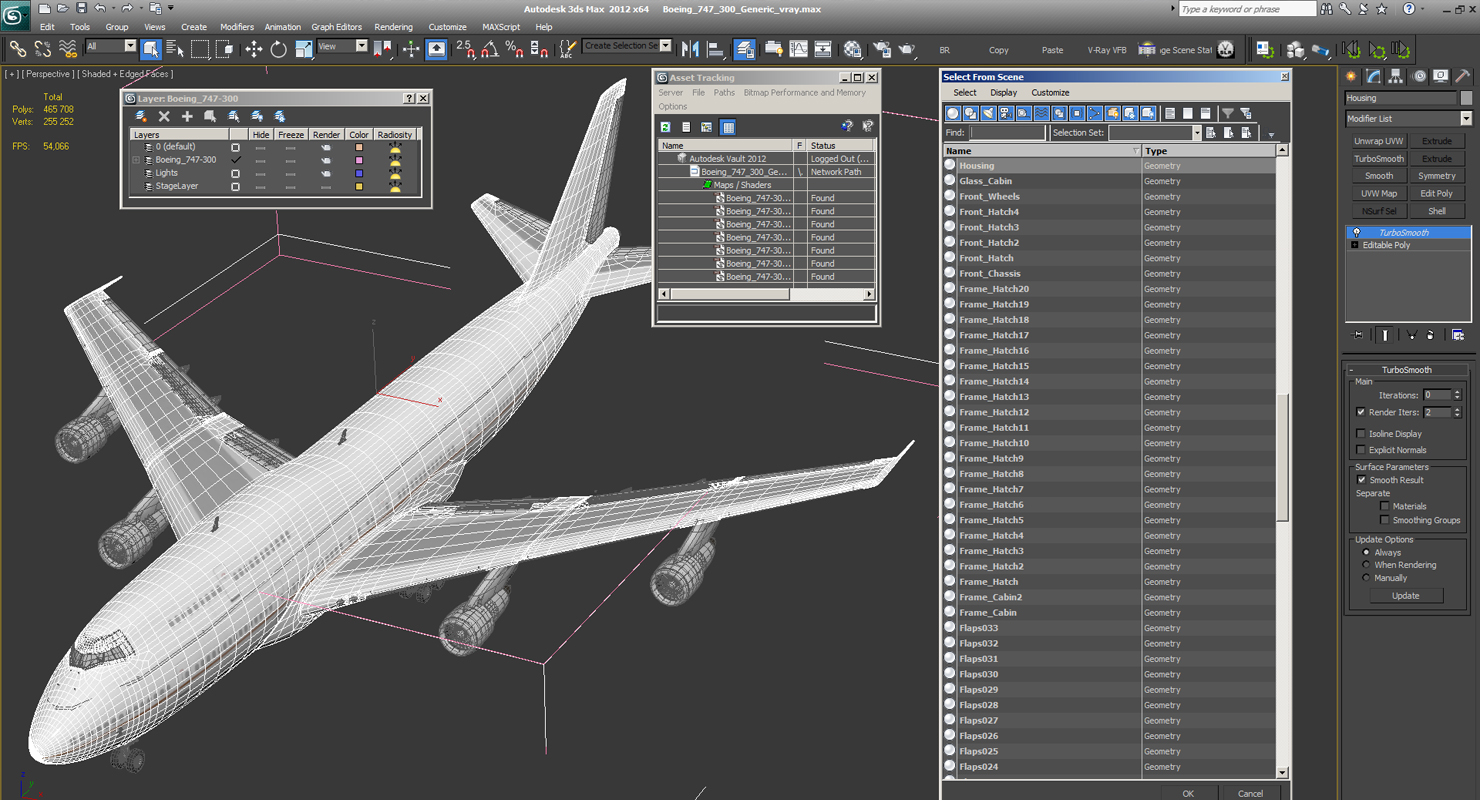Click the Boeing_747-300 layer pink color swatch
This screenshot has width=1480, height=800.
click(x=359, y=160)
